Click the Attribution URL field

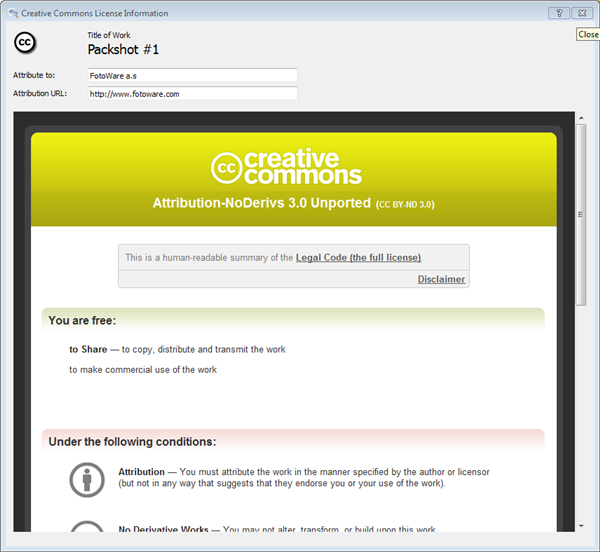tap(192, 93)
